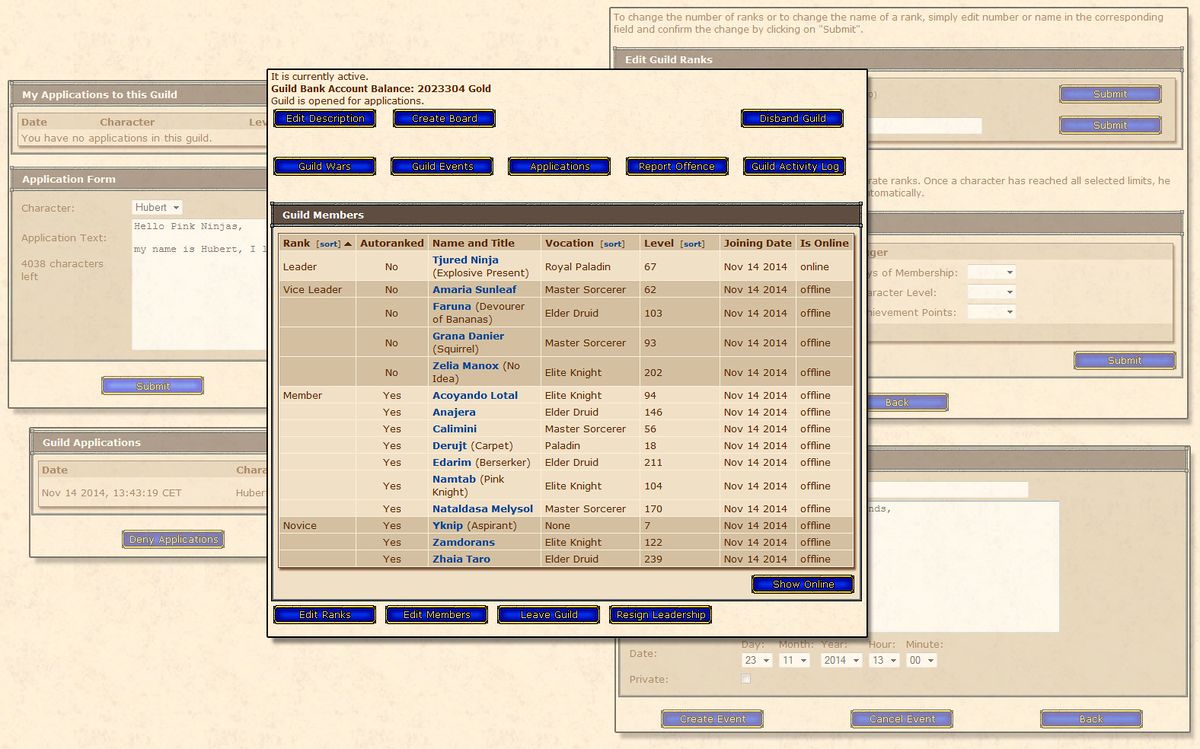Screen dimensions: 1200x749
Task: Show online guild members
Action: point(802,585)
